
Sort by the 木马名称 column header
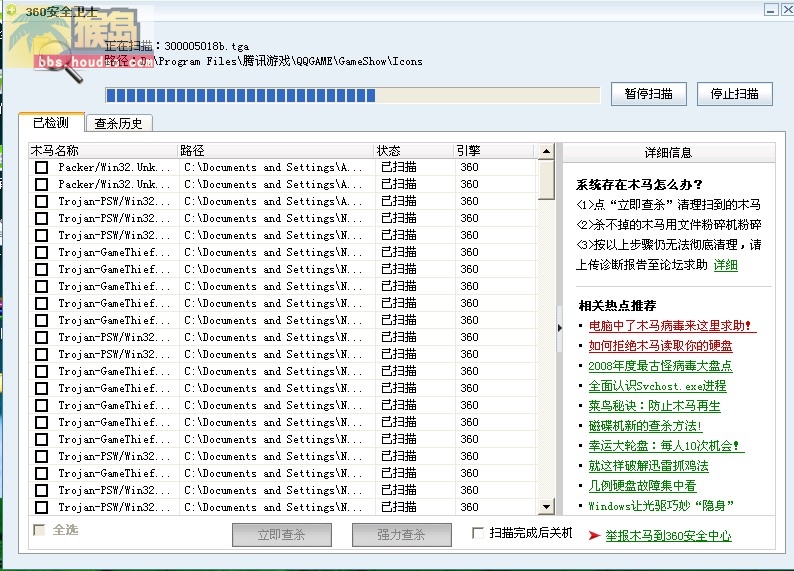click(103, 151)
